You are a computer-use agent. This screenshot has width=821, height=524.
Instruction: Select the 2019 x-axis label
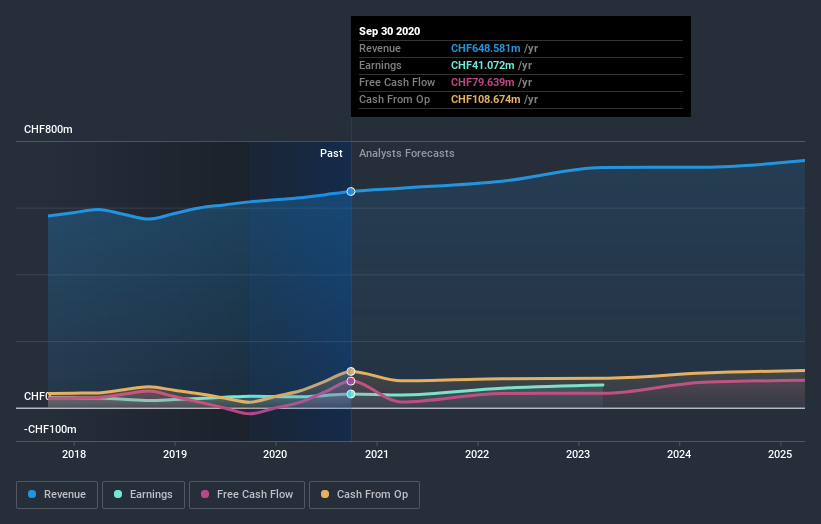coord(175,454)
